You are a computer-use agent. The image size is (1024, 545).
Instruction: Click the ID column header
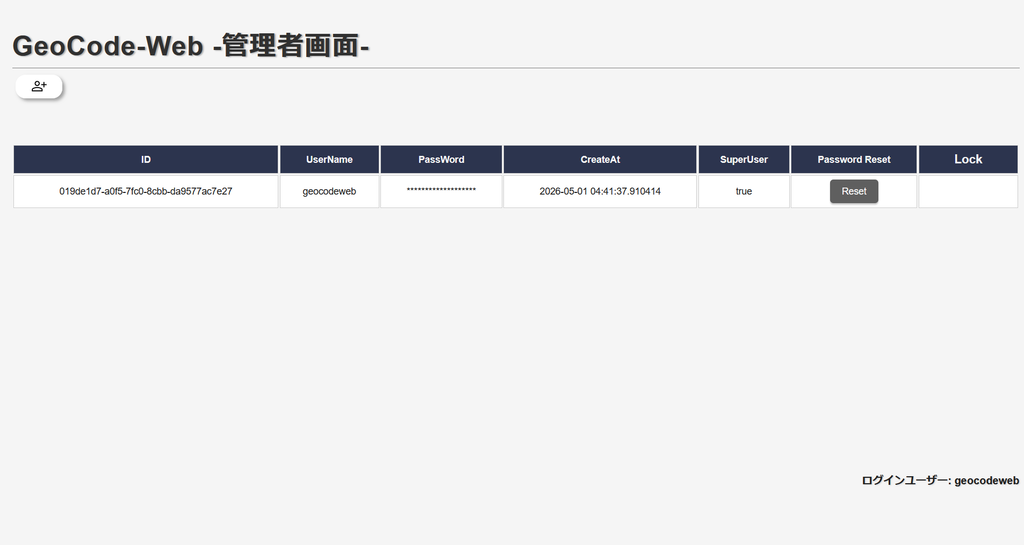pyautogui.click(x=146, y=159)
